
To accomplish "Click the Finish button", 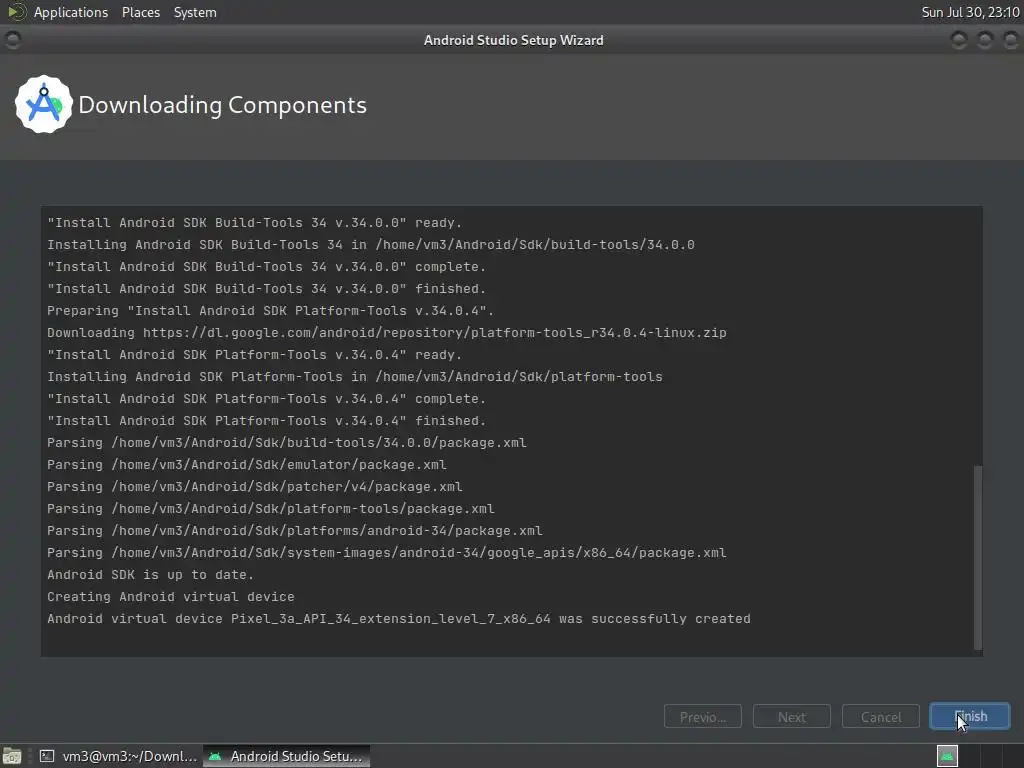I will (x=969, y=716).
